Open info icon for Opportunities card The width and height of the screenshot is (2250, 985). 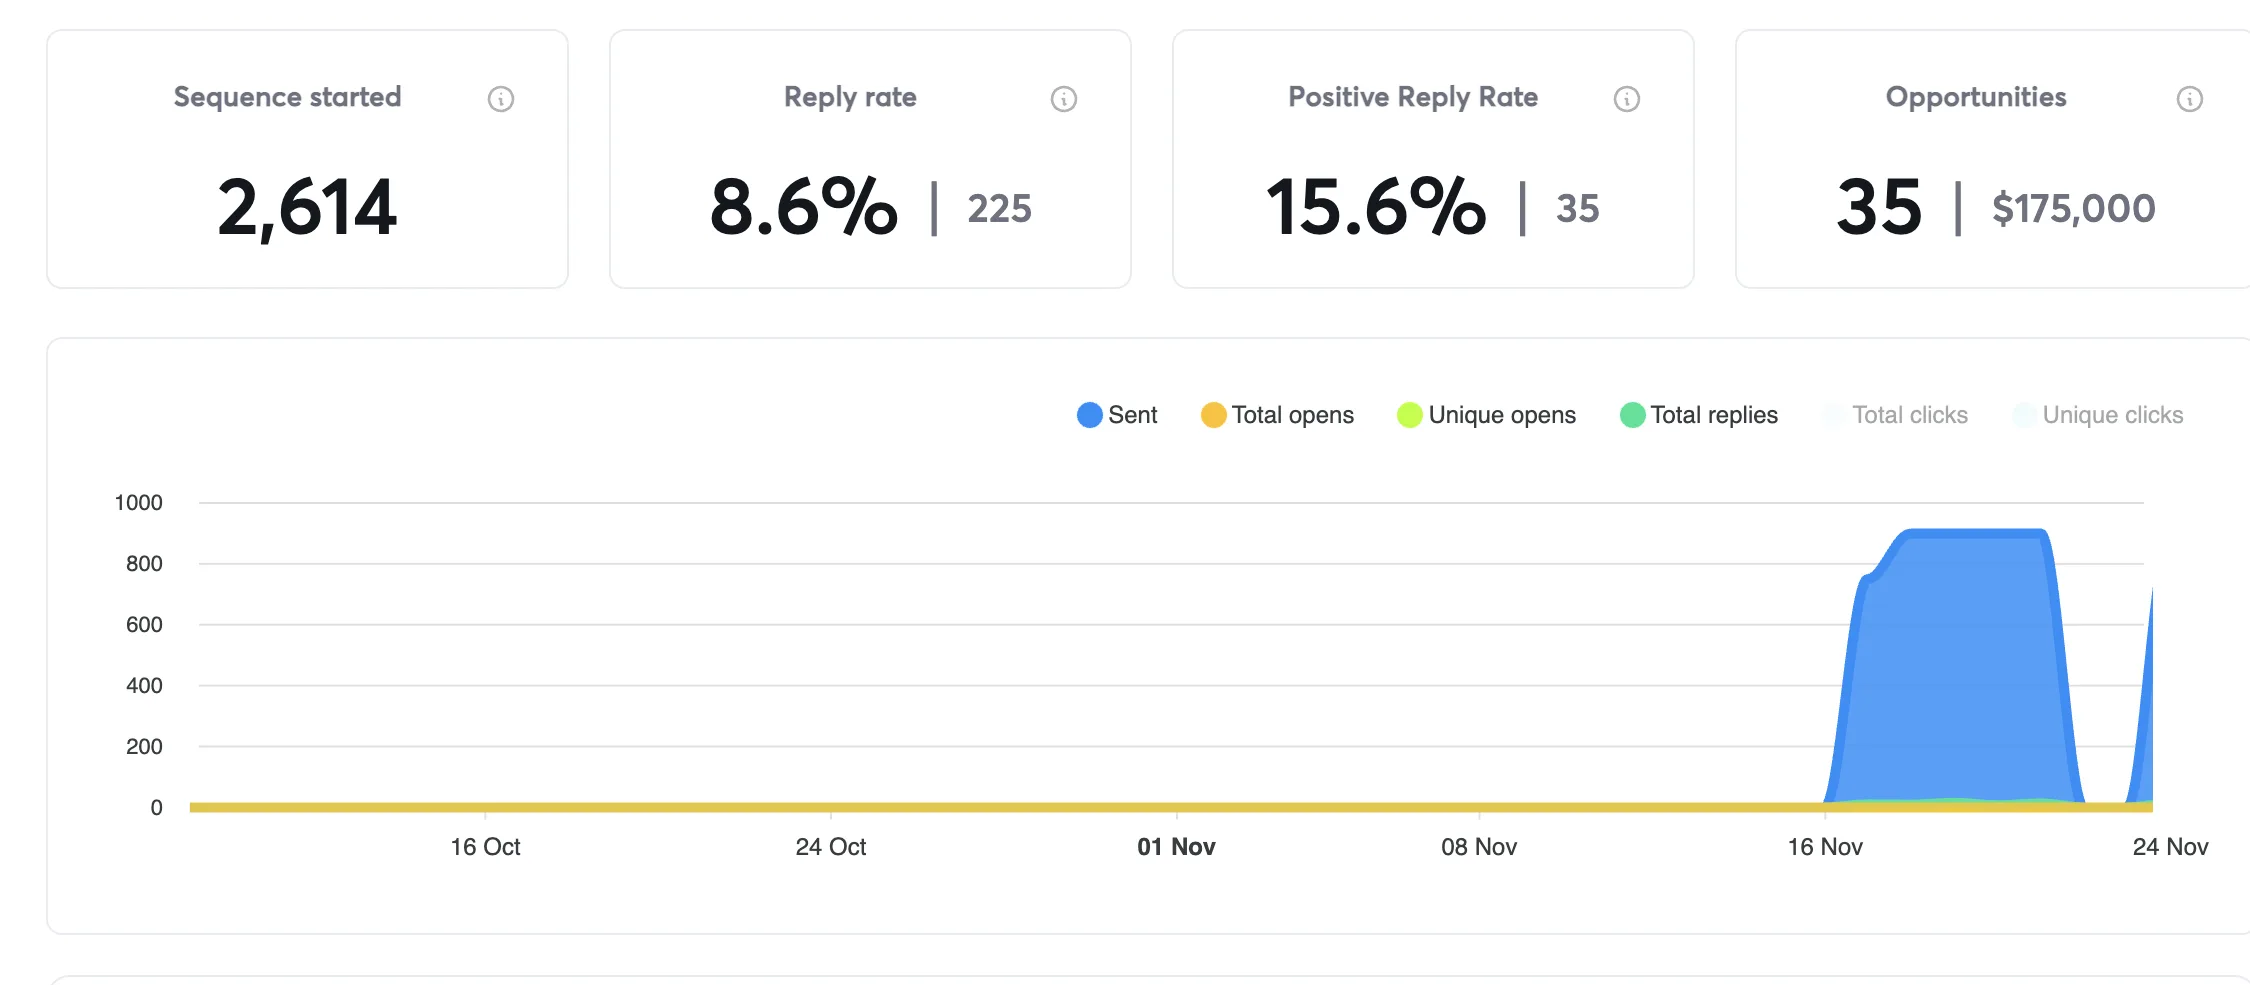(2190, 99)
